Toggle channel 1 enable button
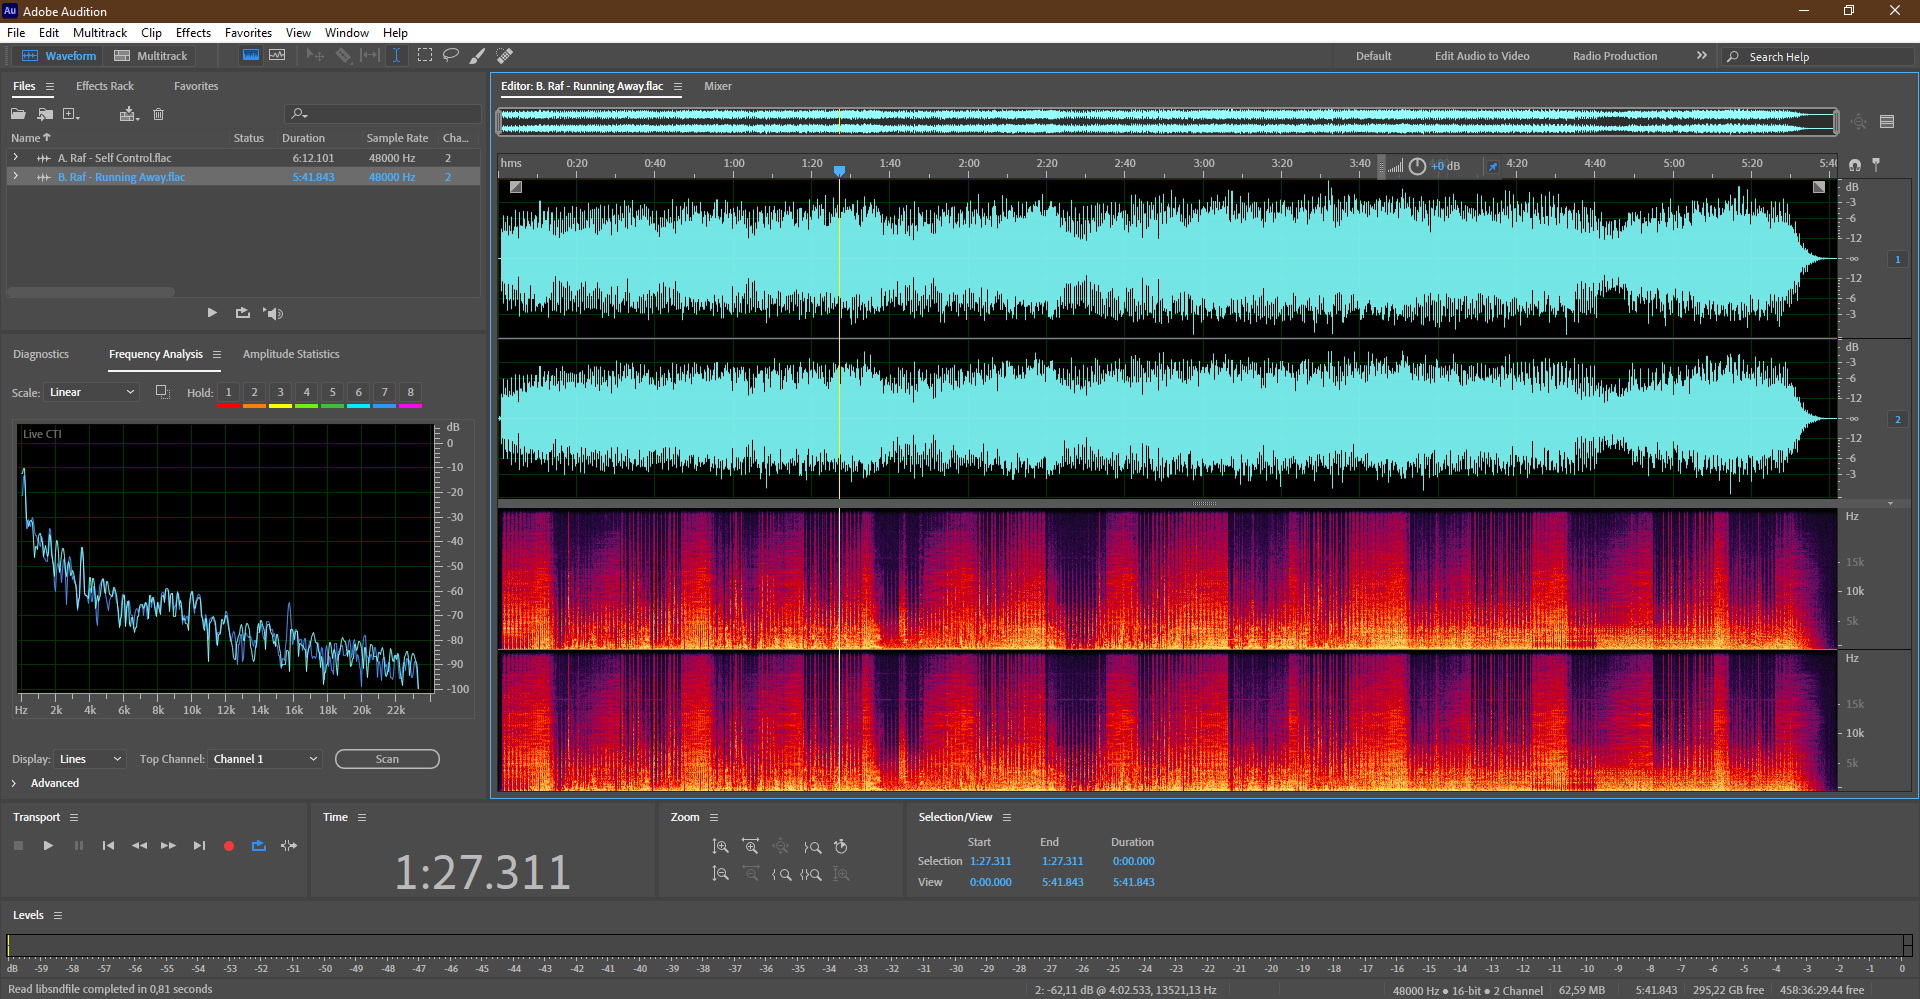 [1898, 259]
